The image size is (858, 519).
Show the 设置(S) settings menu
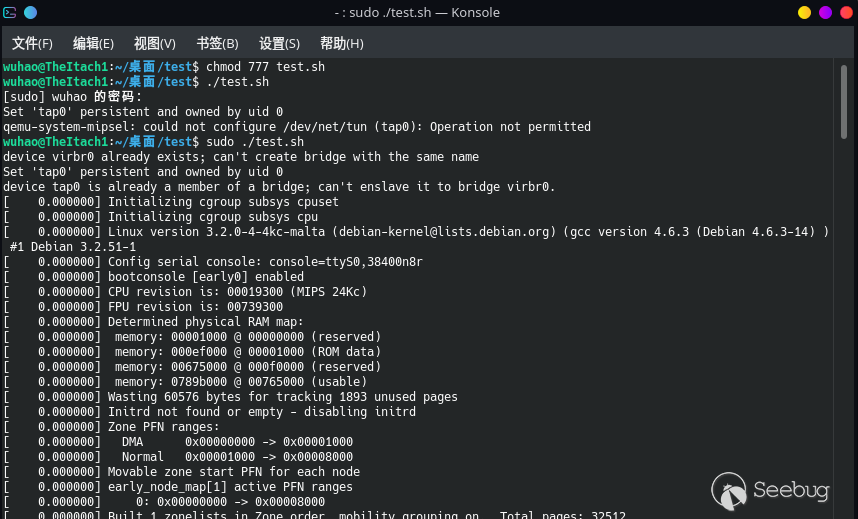click(x=279, y=44)
